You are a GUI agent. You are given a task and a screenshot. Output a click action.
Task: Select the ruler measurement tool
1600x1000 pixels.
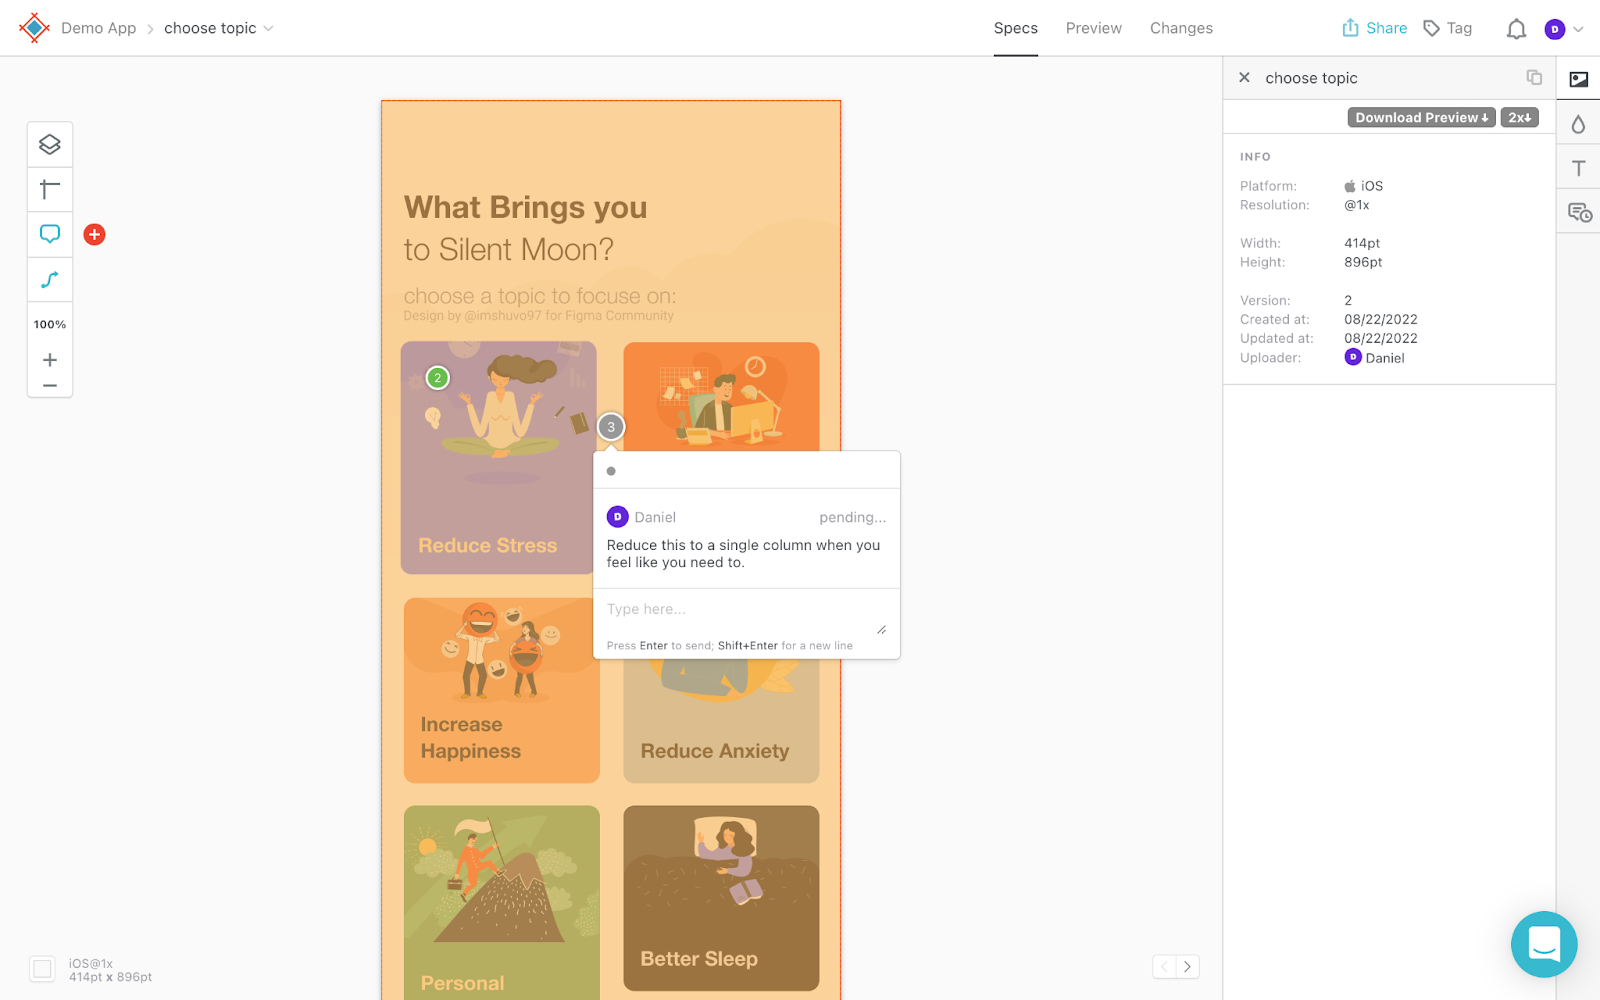point(50,189)
